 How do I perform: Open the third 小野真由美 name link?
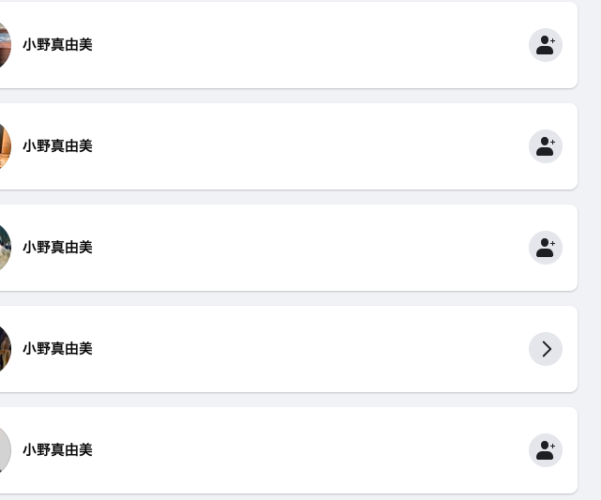57,247
